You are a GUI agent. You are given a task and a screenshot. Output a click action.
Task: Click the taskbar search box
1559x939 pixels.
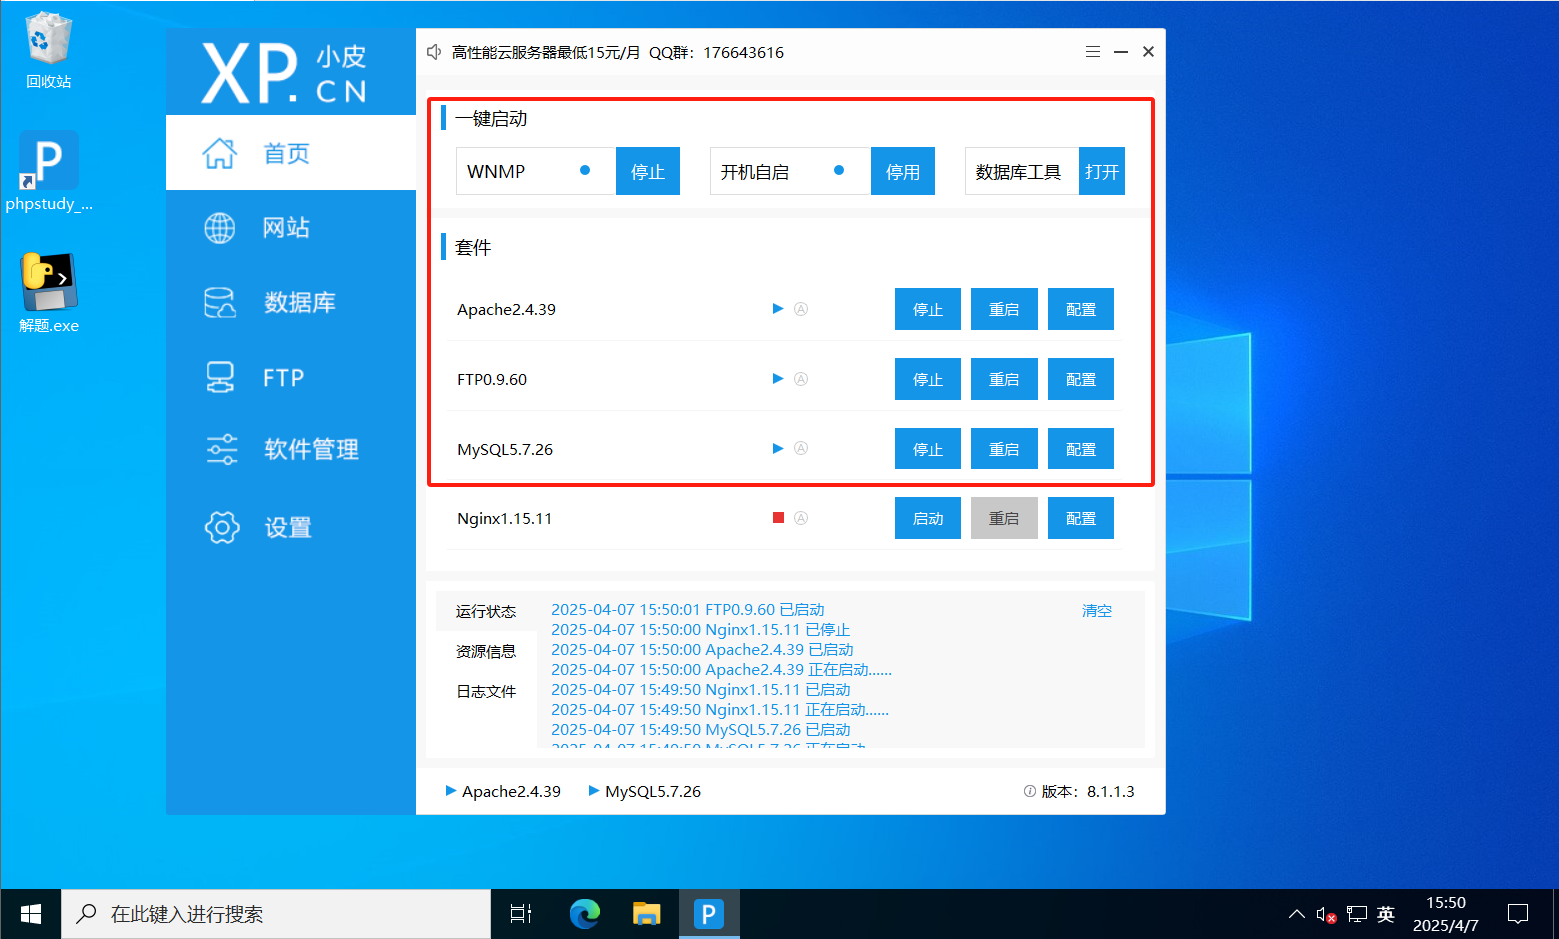coord(277,914)
